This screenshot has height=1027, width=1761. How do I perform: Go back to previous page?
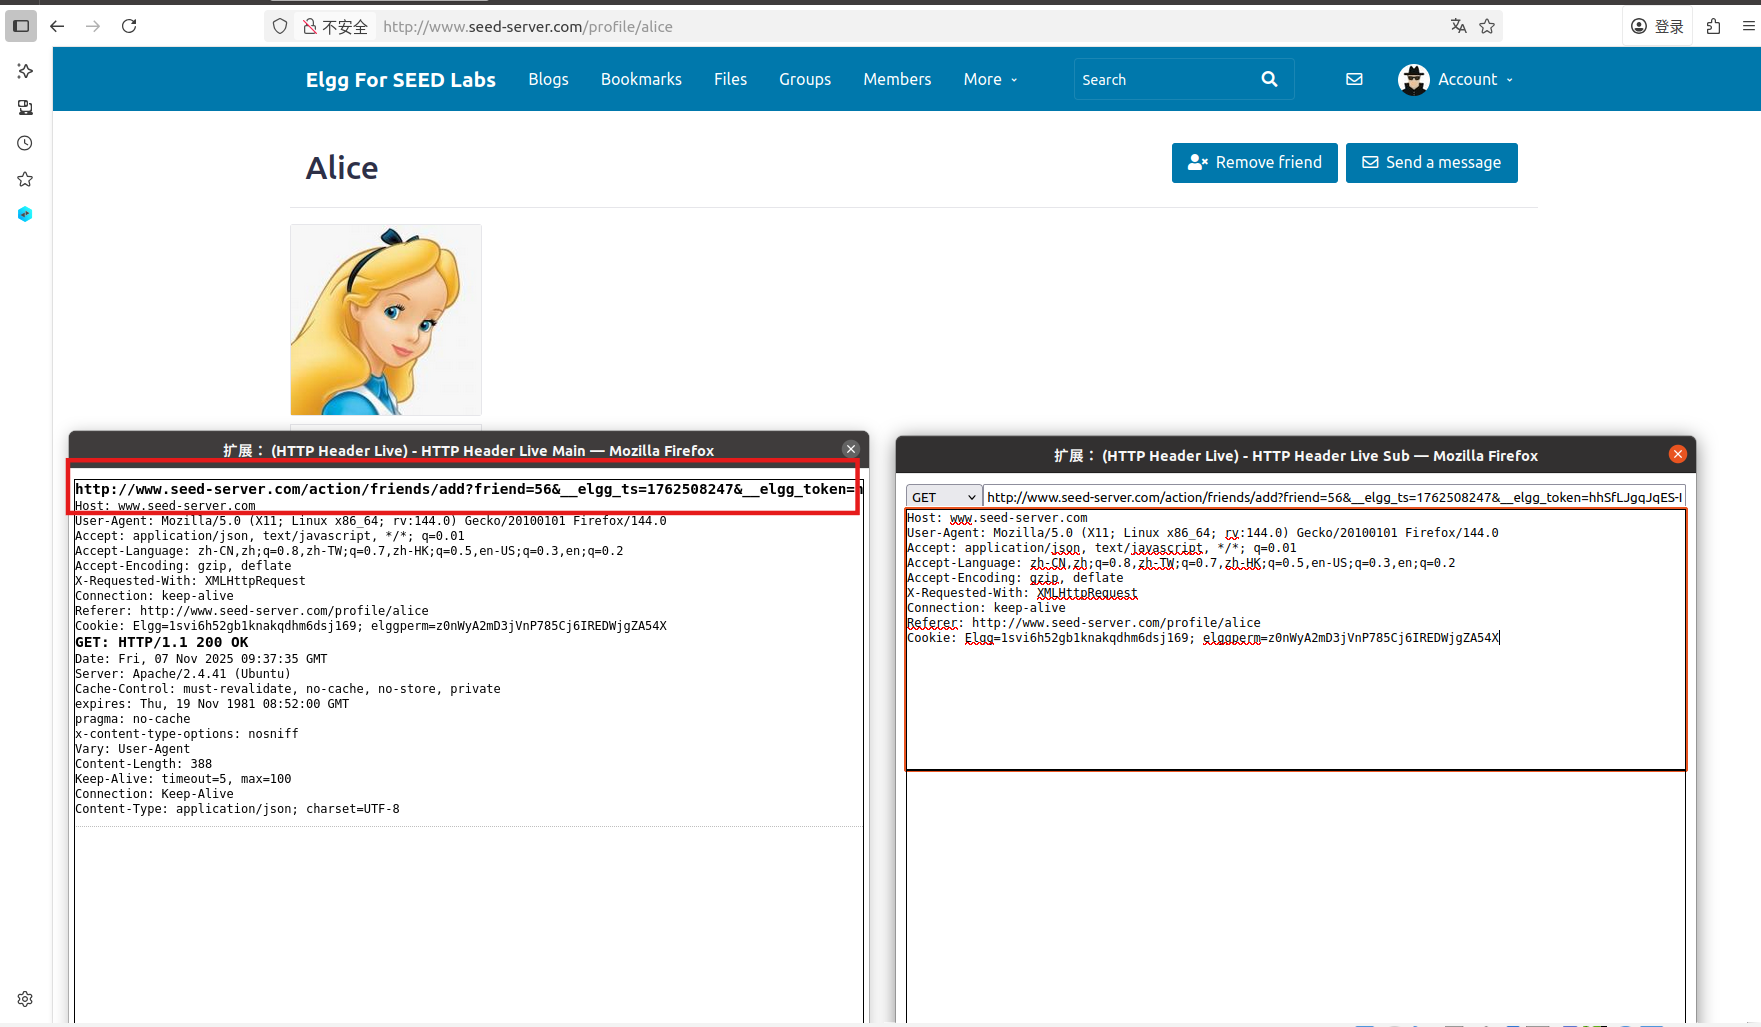57,26
